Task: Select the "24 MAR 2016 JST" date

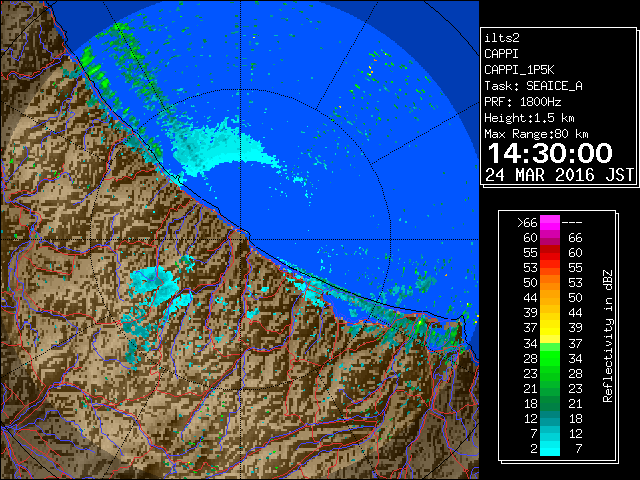Action: click(x=559, y=175)
